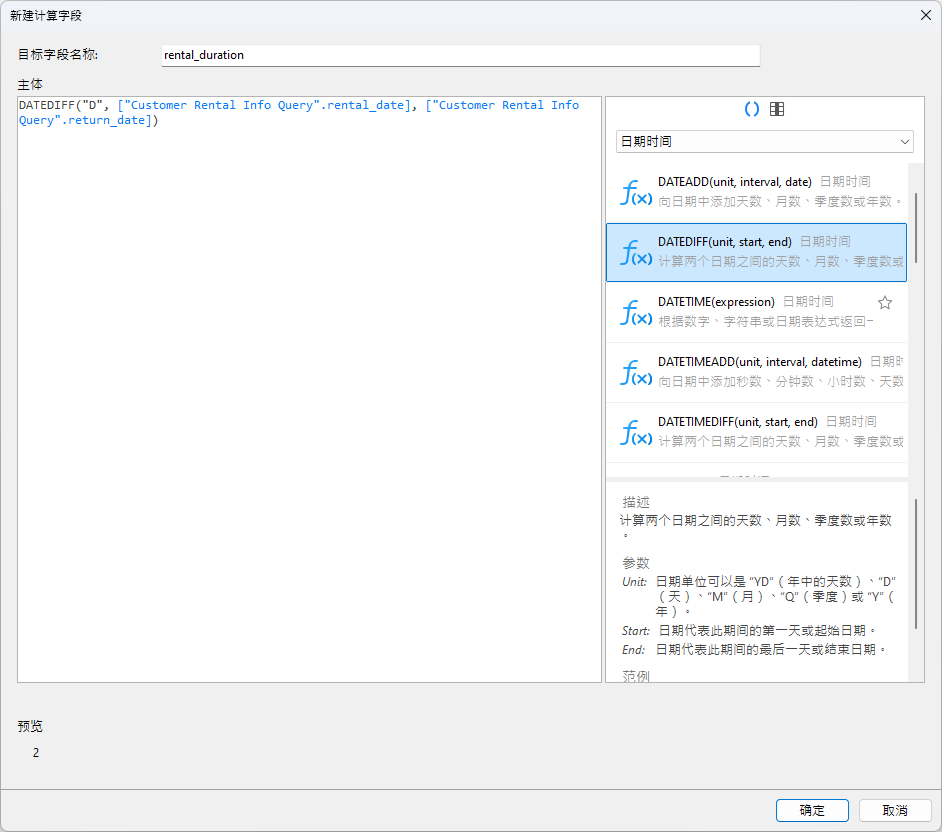Click the 目标字段名称 label
Screen dimensions: 942x832
[x=58, y=55]
